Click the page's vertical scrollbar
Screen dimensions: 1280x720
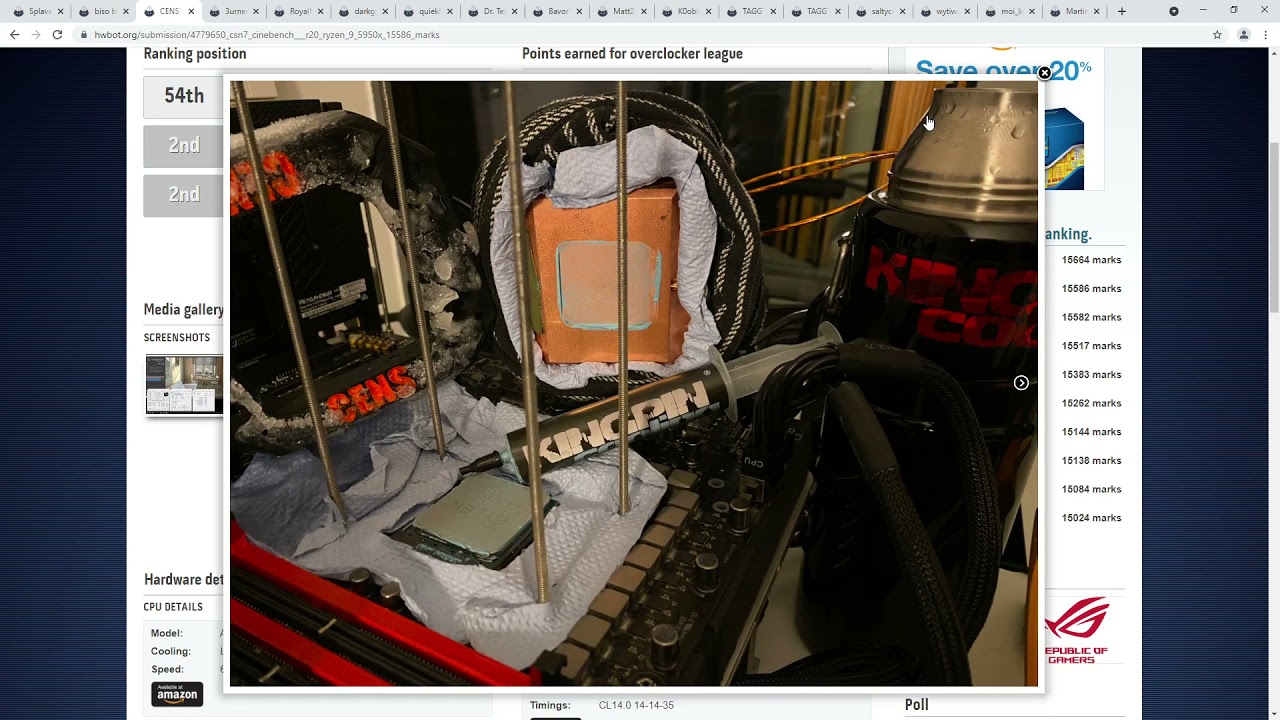(x=1274, y=230)
